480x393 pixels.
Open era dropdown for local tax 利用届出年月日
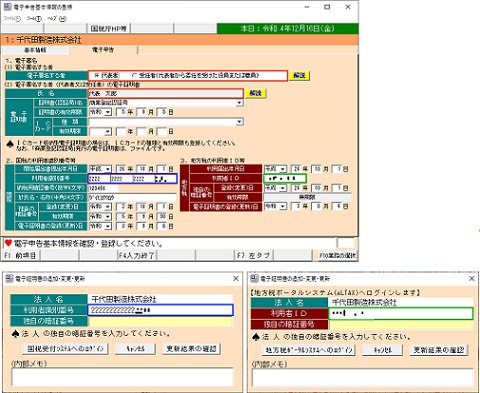pyautogui.click(x=283, y=169)
